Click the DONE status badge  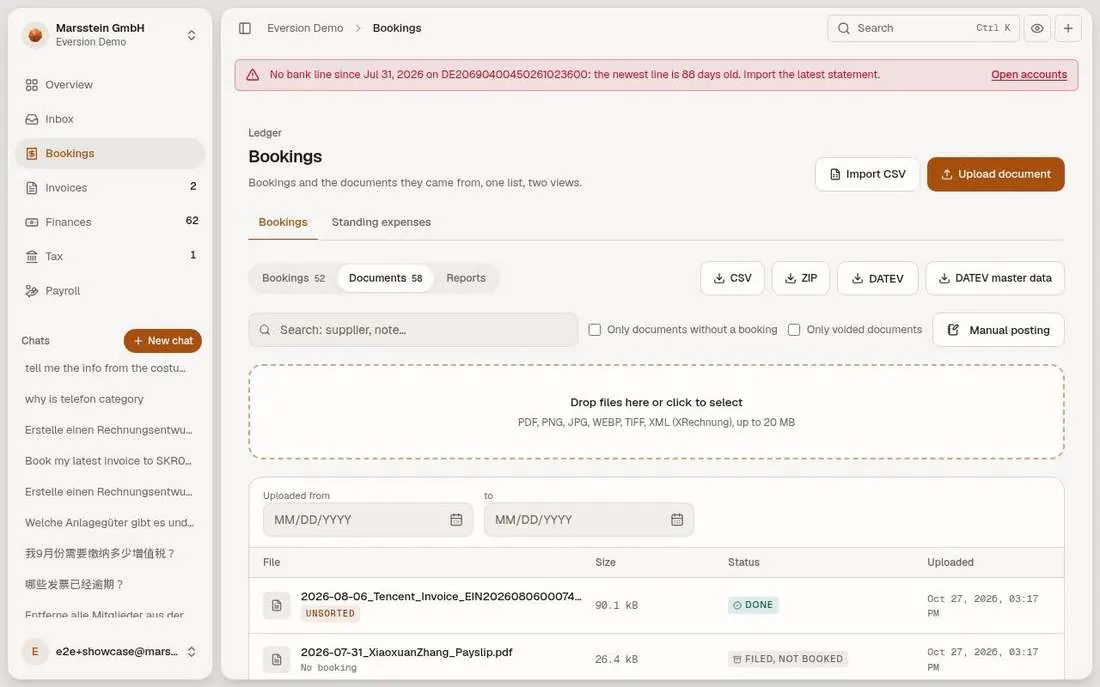pos(753,605)
